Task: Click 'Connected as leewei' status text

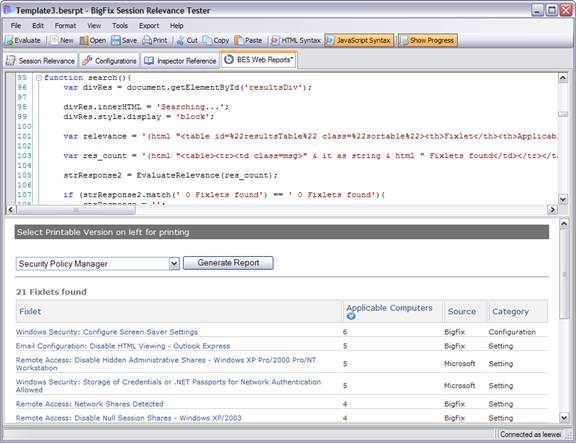Action: [530, 434]
